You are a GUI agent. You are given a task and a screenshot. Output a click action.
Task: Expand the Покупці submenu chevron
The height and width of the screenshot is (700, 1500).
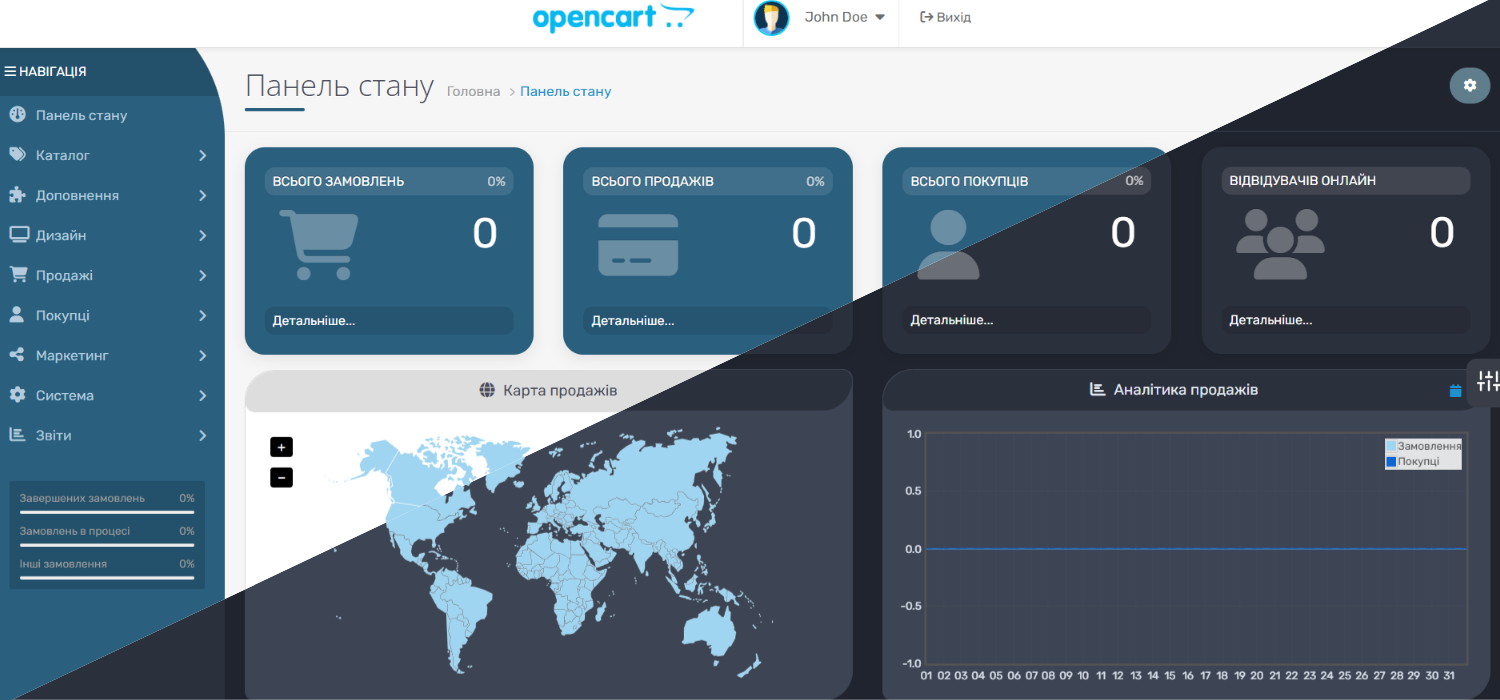202,315
